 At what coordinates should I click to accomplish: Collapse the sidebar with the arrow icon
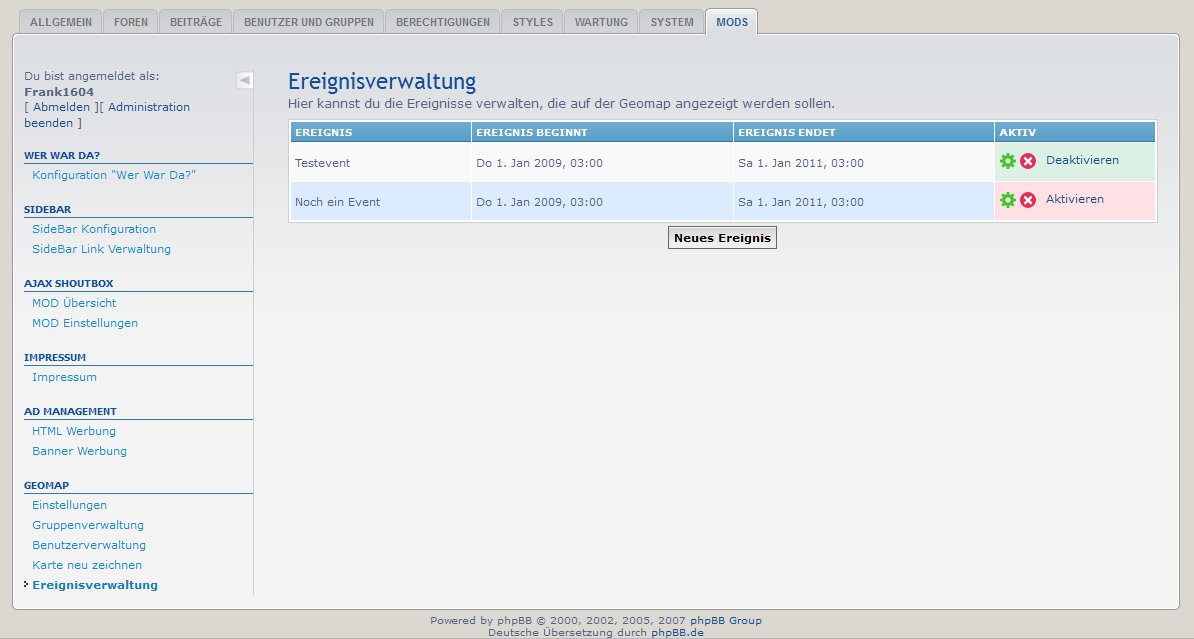(245, 80)
